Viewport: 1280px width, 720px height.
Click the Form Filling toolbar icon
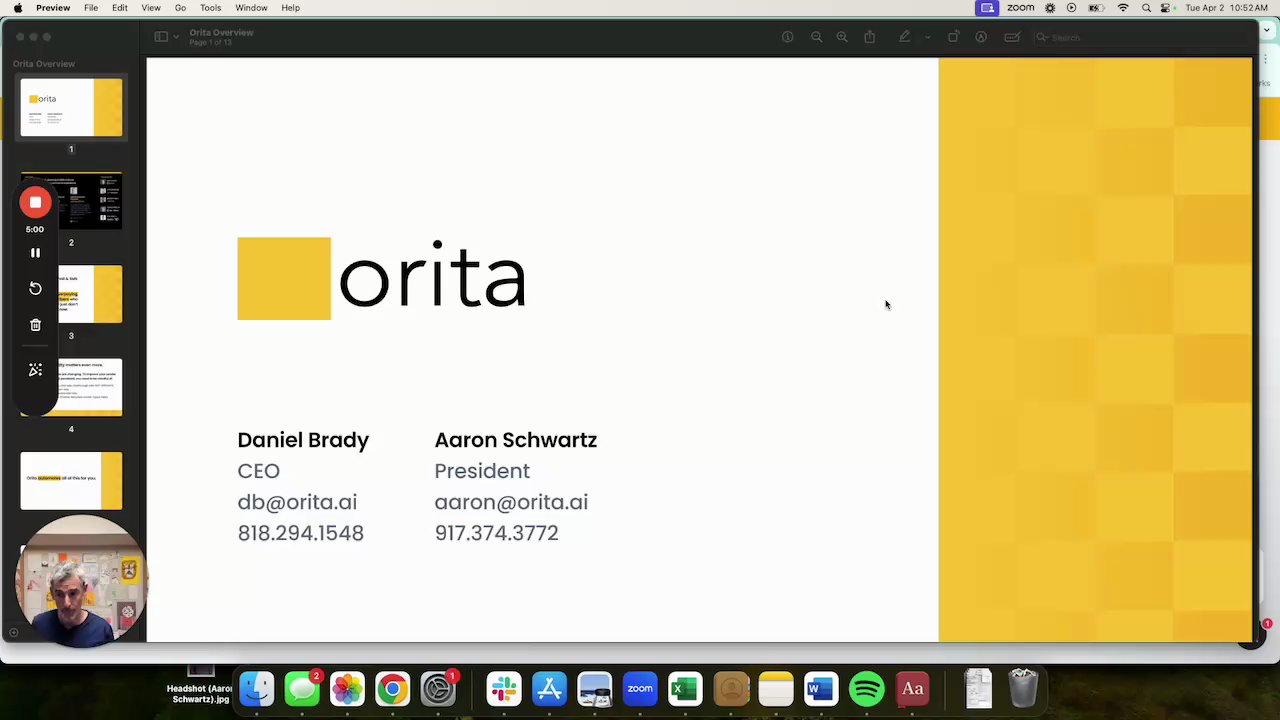coord(1012,37)
